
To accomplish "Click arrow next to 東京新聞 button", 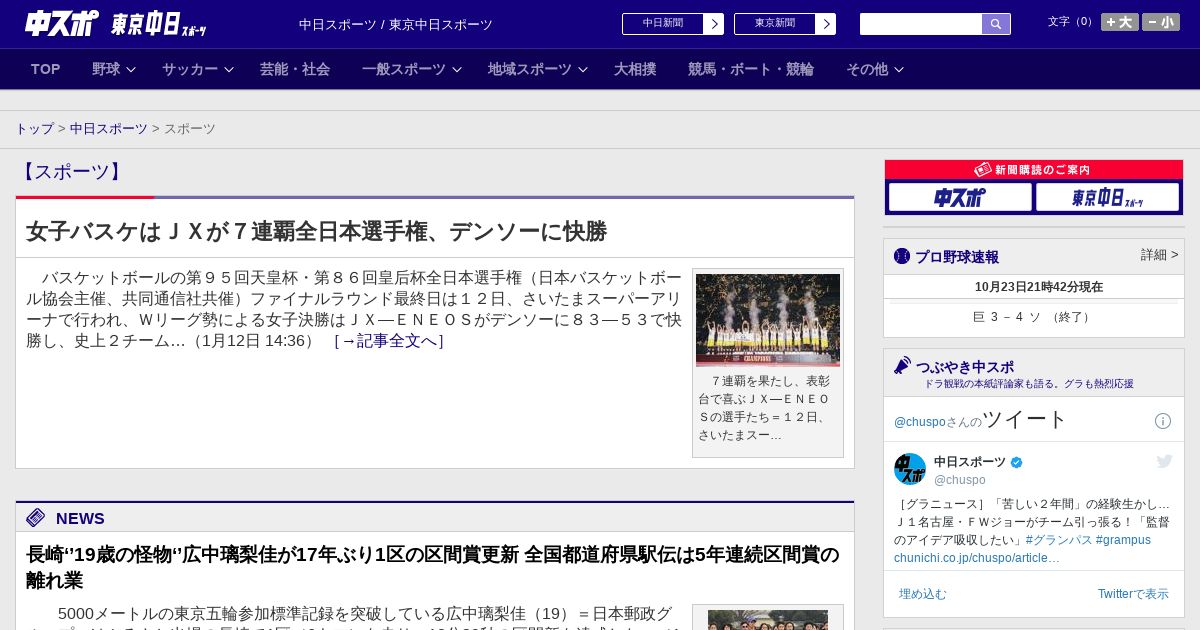I will point(825,24).
